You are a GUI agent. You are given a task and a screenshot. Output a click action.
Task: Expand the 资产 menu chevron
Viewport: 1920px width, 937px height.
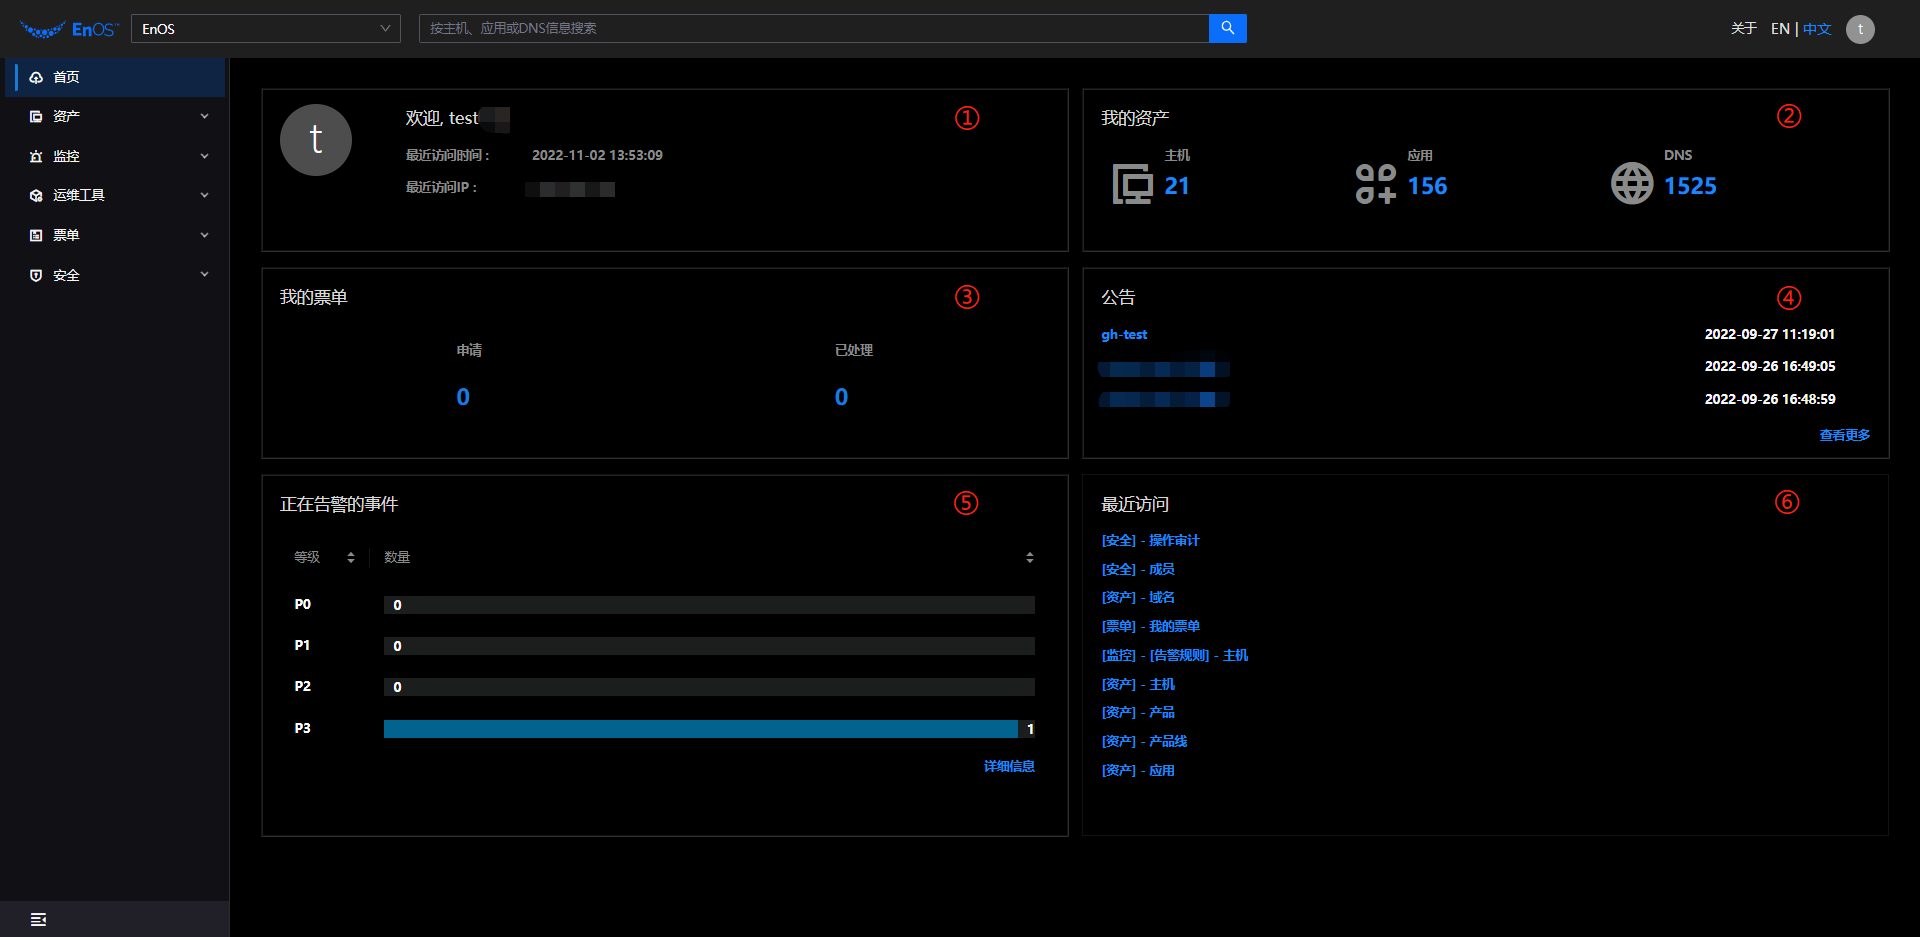pos(205,116)
